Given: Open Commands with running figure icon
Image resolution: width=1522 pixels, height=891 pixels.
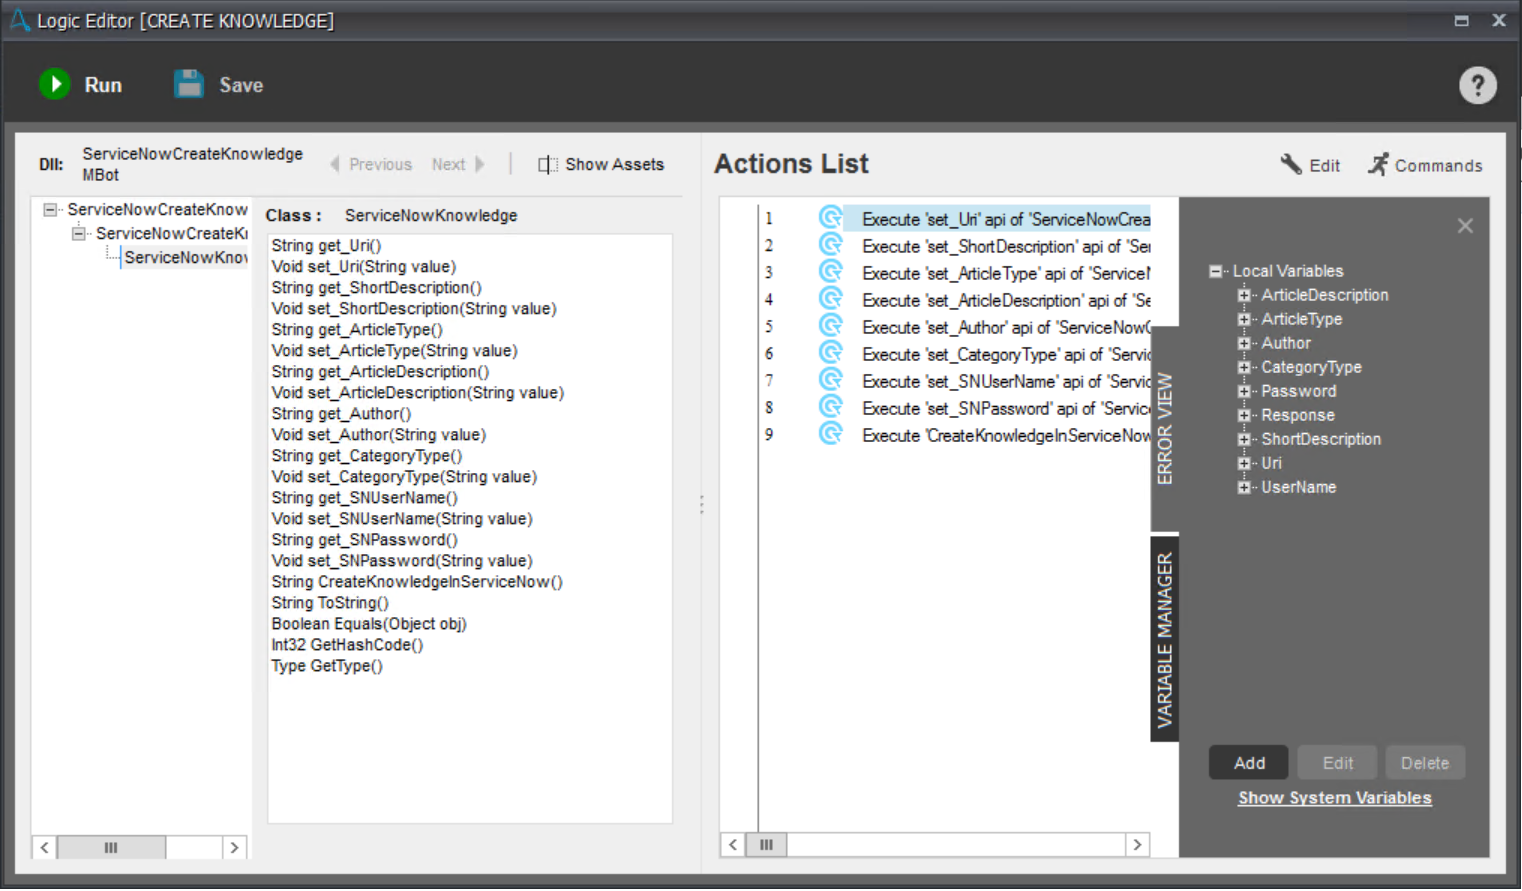Looking at the screenshot, I should coord(1379,164).
